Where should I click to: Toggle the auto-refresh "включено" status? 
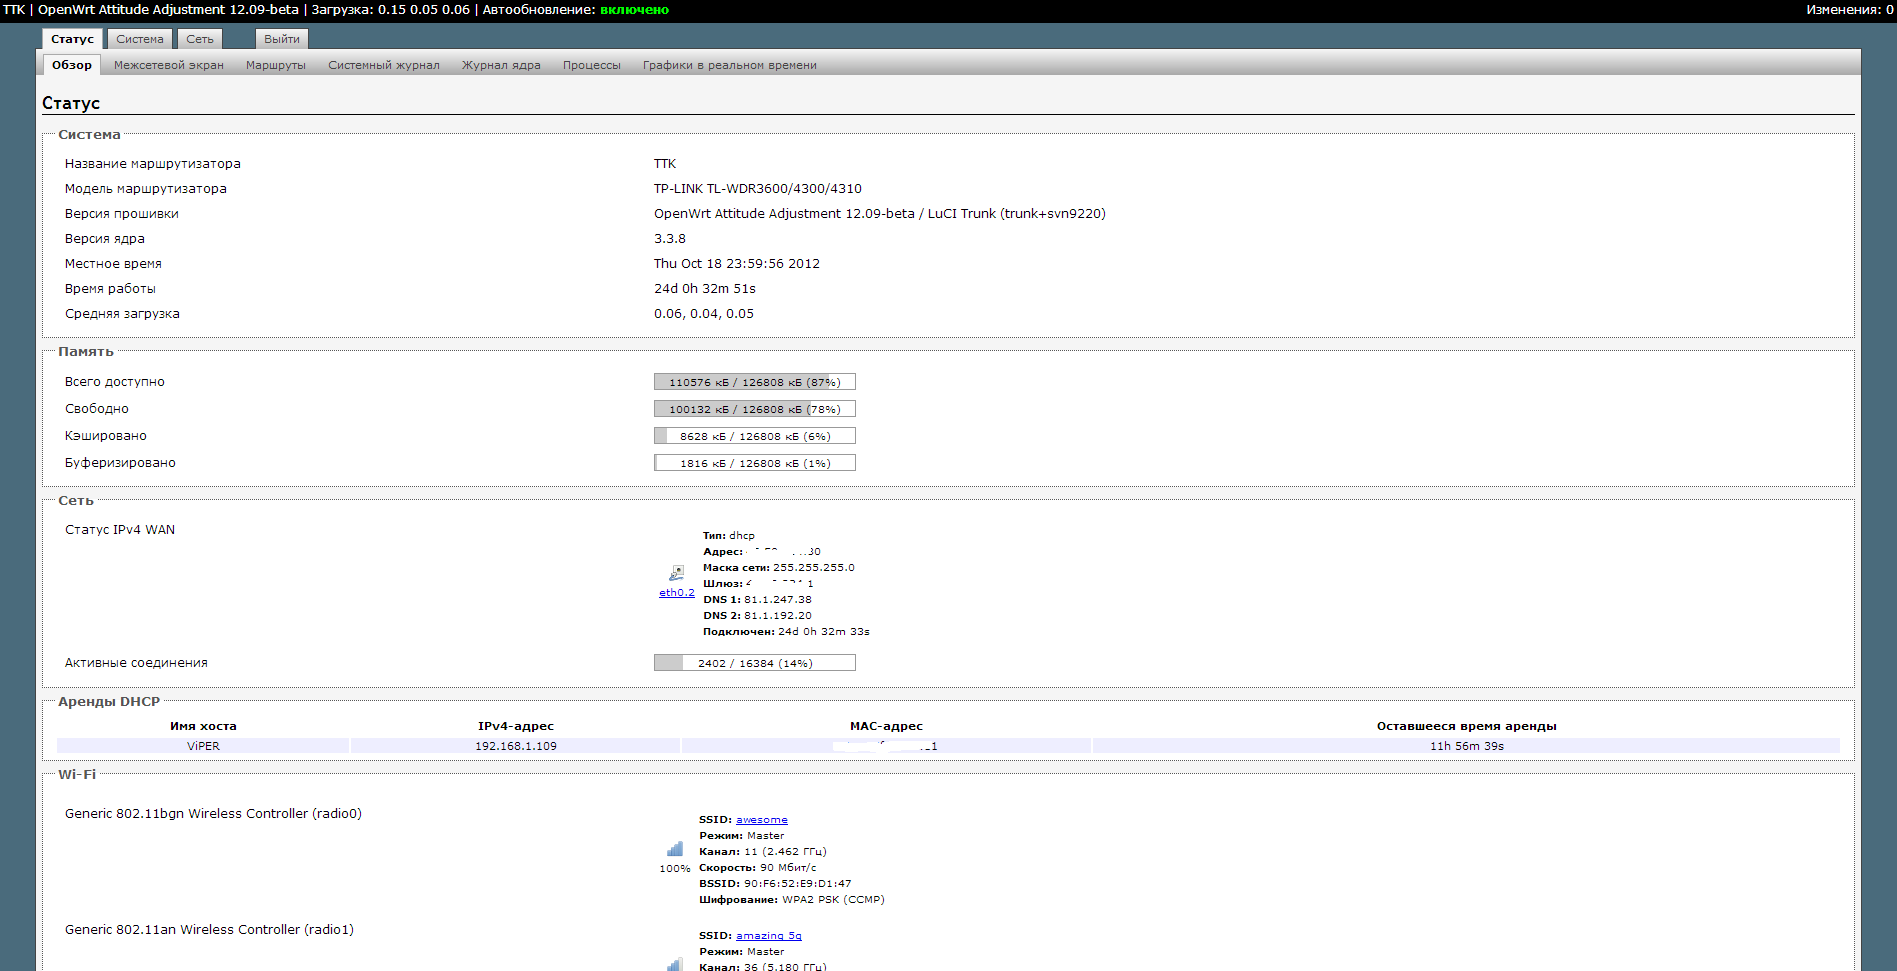[634, 10]
